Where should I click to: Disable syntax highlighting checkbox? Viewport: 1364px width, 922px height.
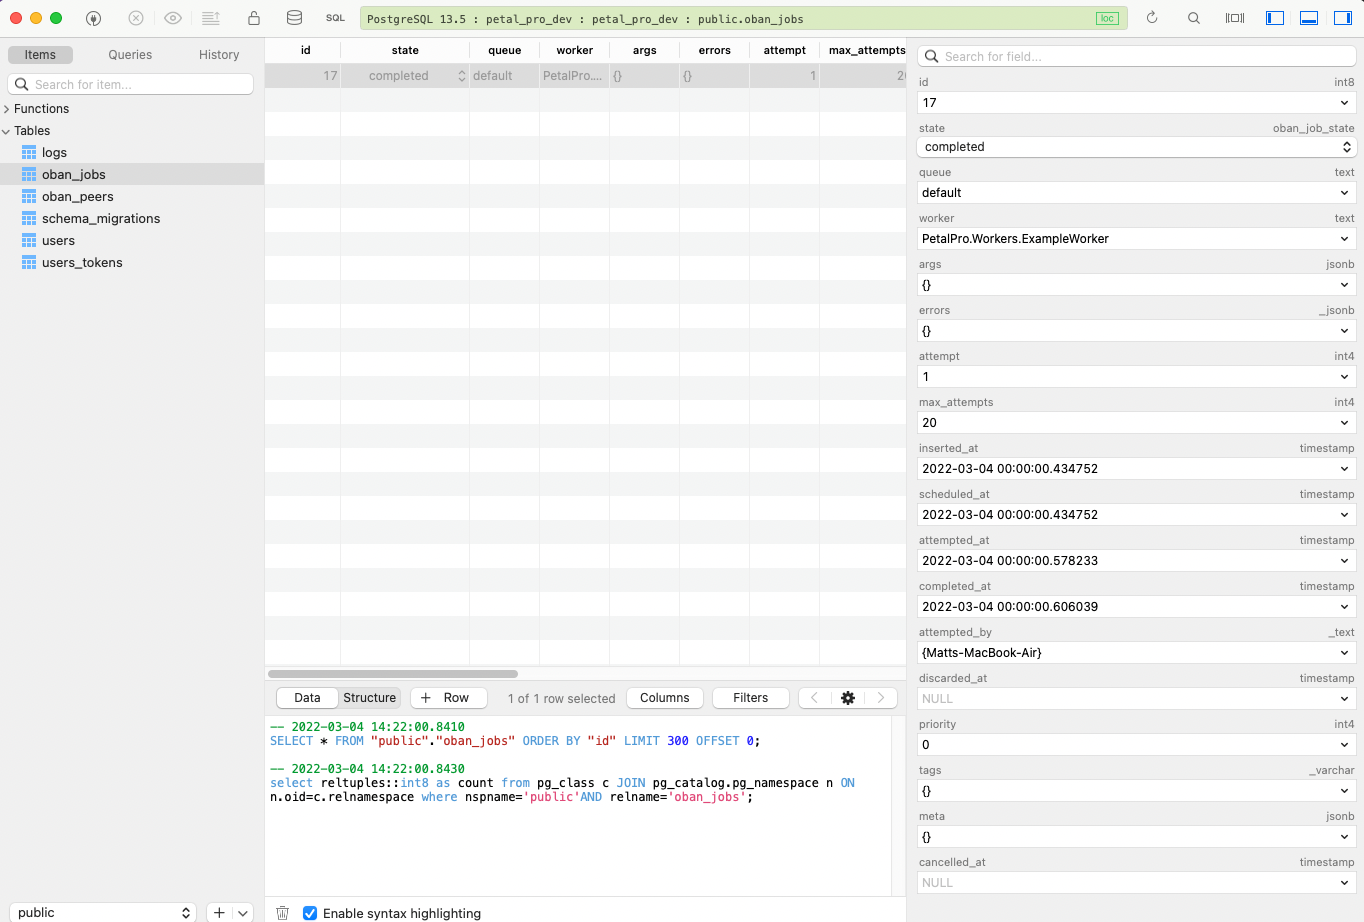click(310, 913)
